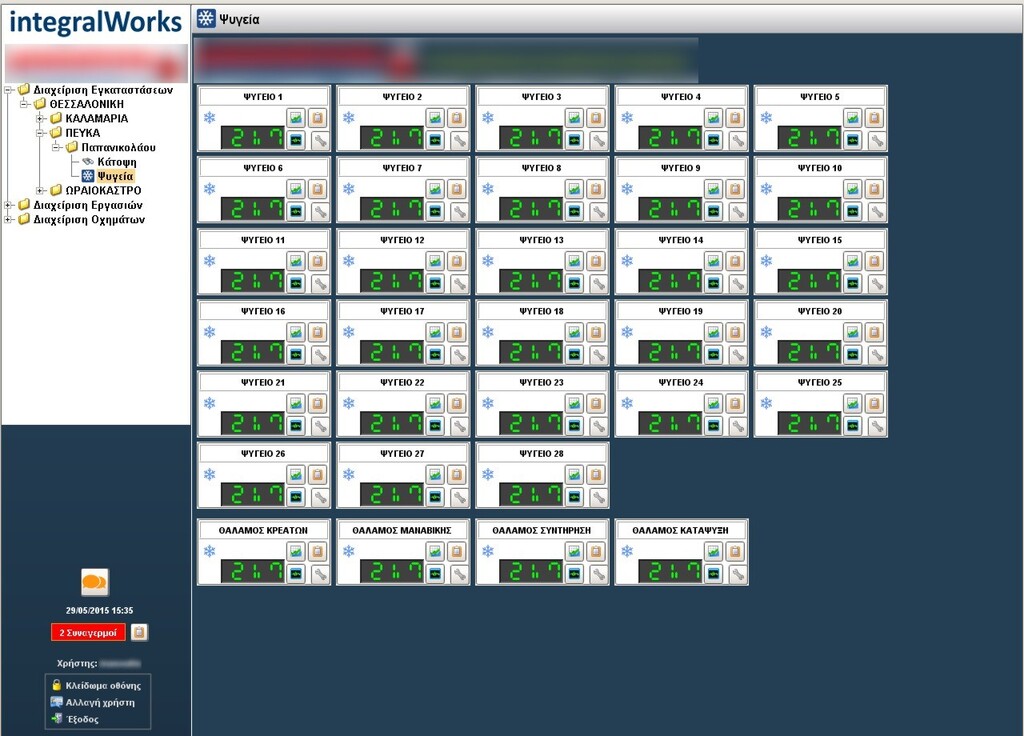
Task: Expand the Διαχείριση Οχημάτων tree node
Action: click(x=9, y=220)
